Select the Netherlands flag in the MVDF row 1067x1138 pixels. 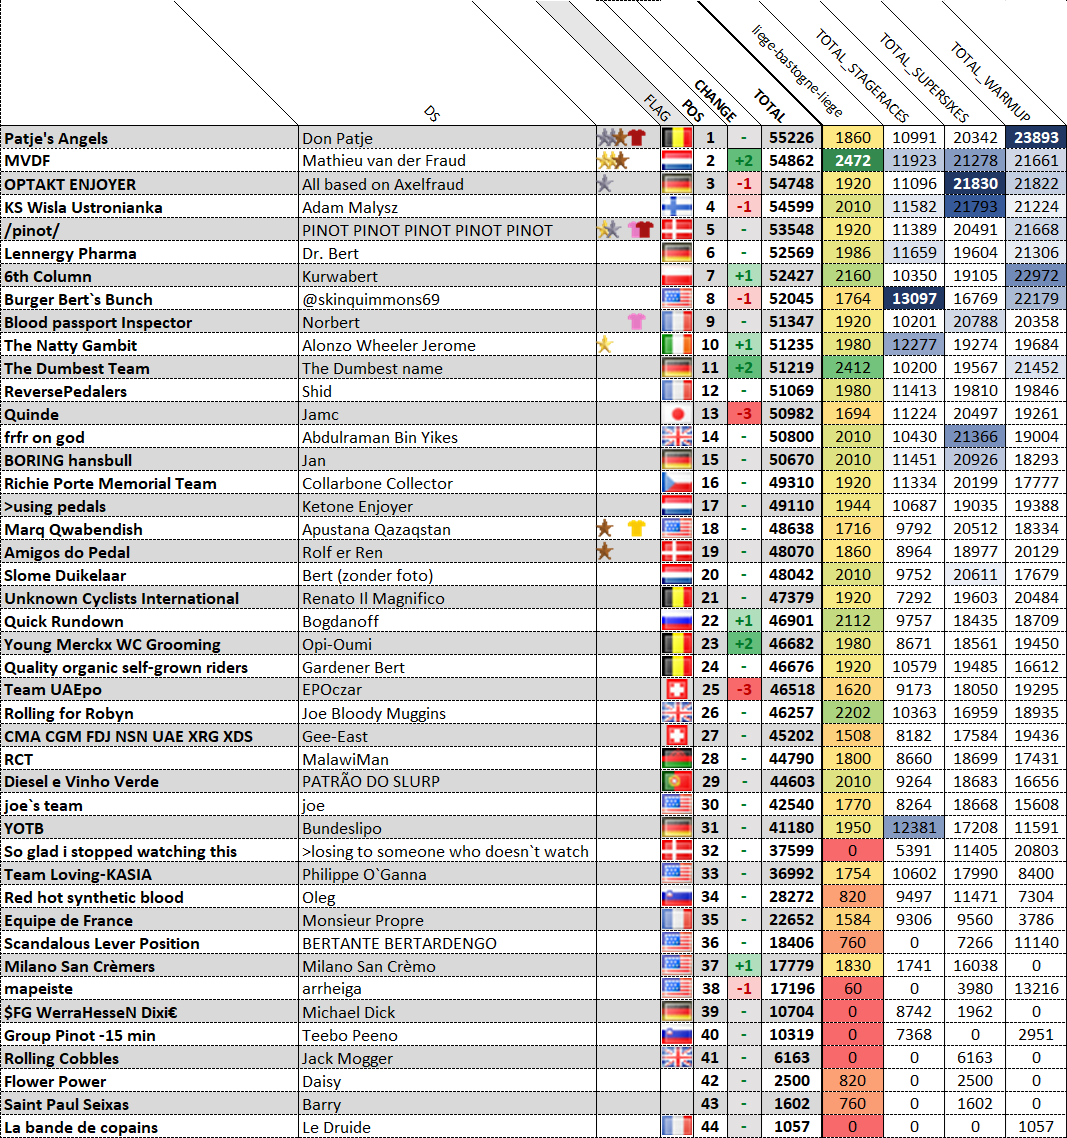click(676, 160)
